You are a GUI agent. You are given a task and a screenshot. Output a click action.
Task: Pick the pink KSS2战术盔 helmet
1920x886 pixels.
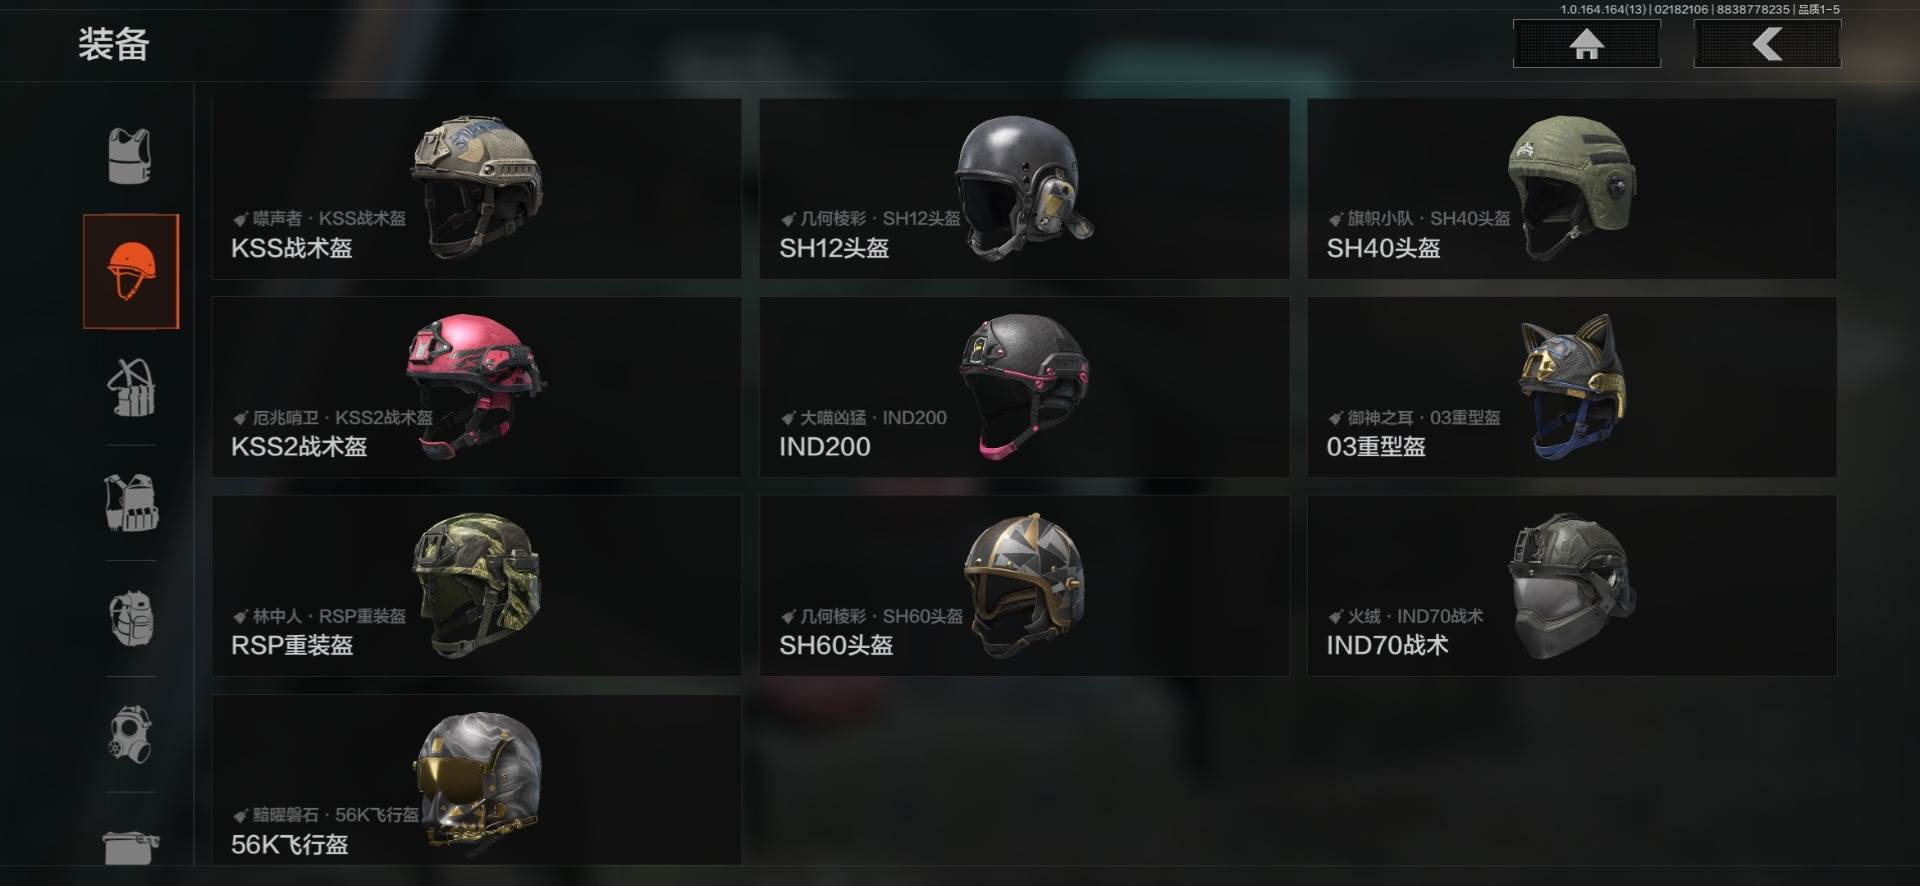(476, 387)
